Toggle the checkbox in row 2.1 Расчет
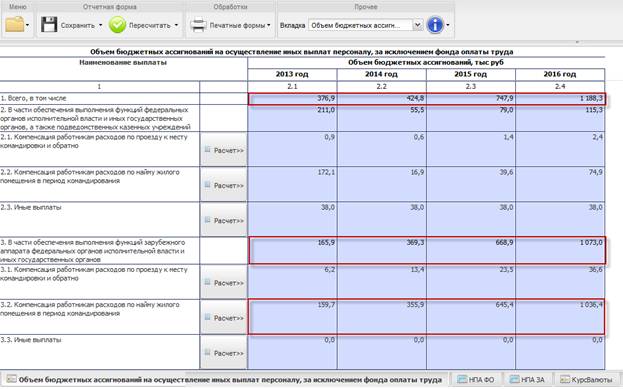The width and height of the screenshot is (623, 389). 207,149
